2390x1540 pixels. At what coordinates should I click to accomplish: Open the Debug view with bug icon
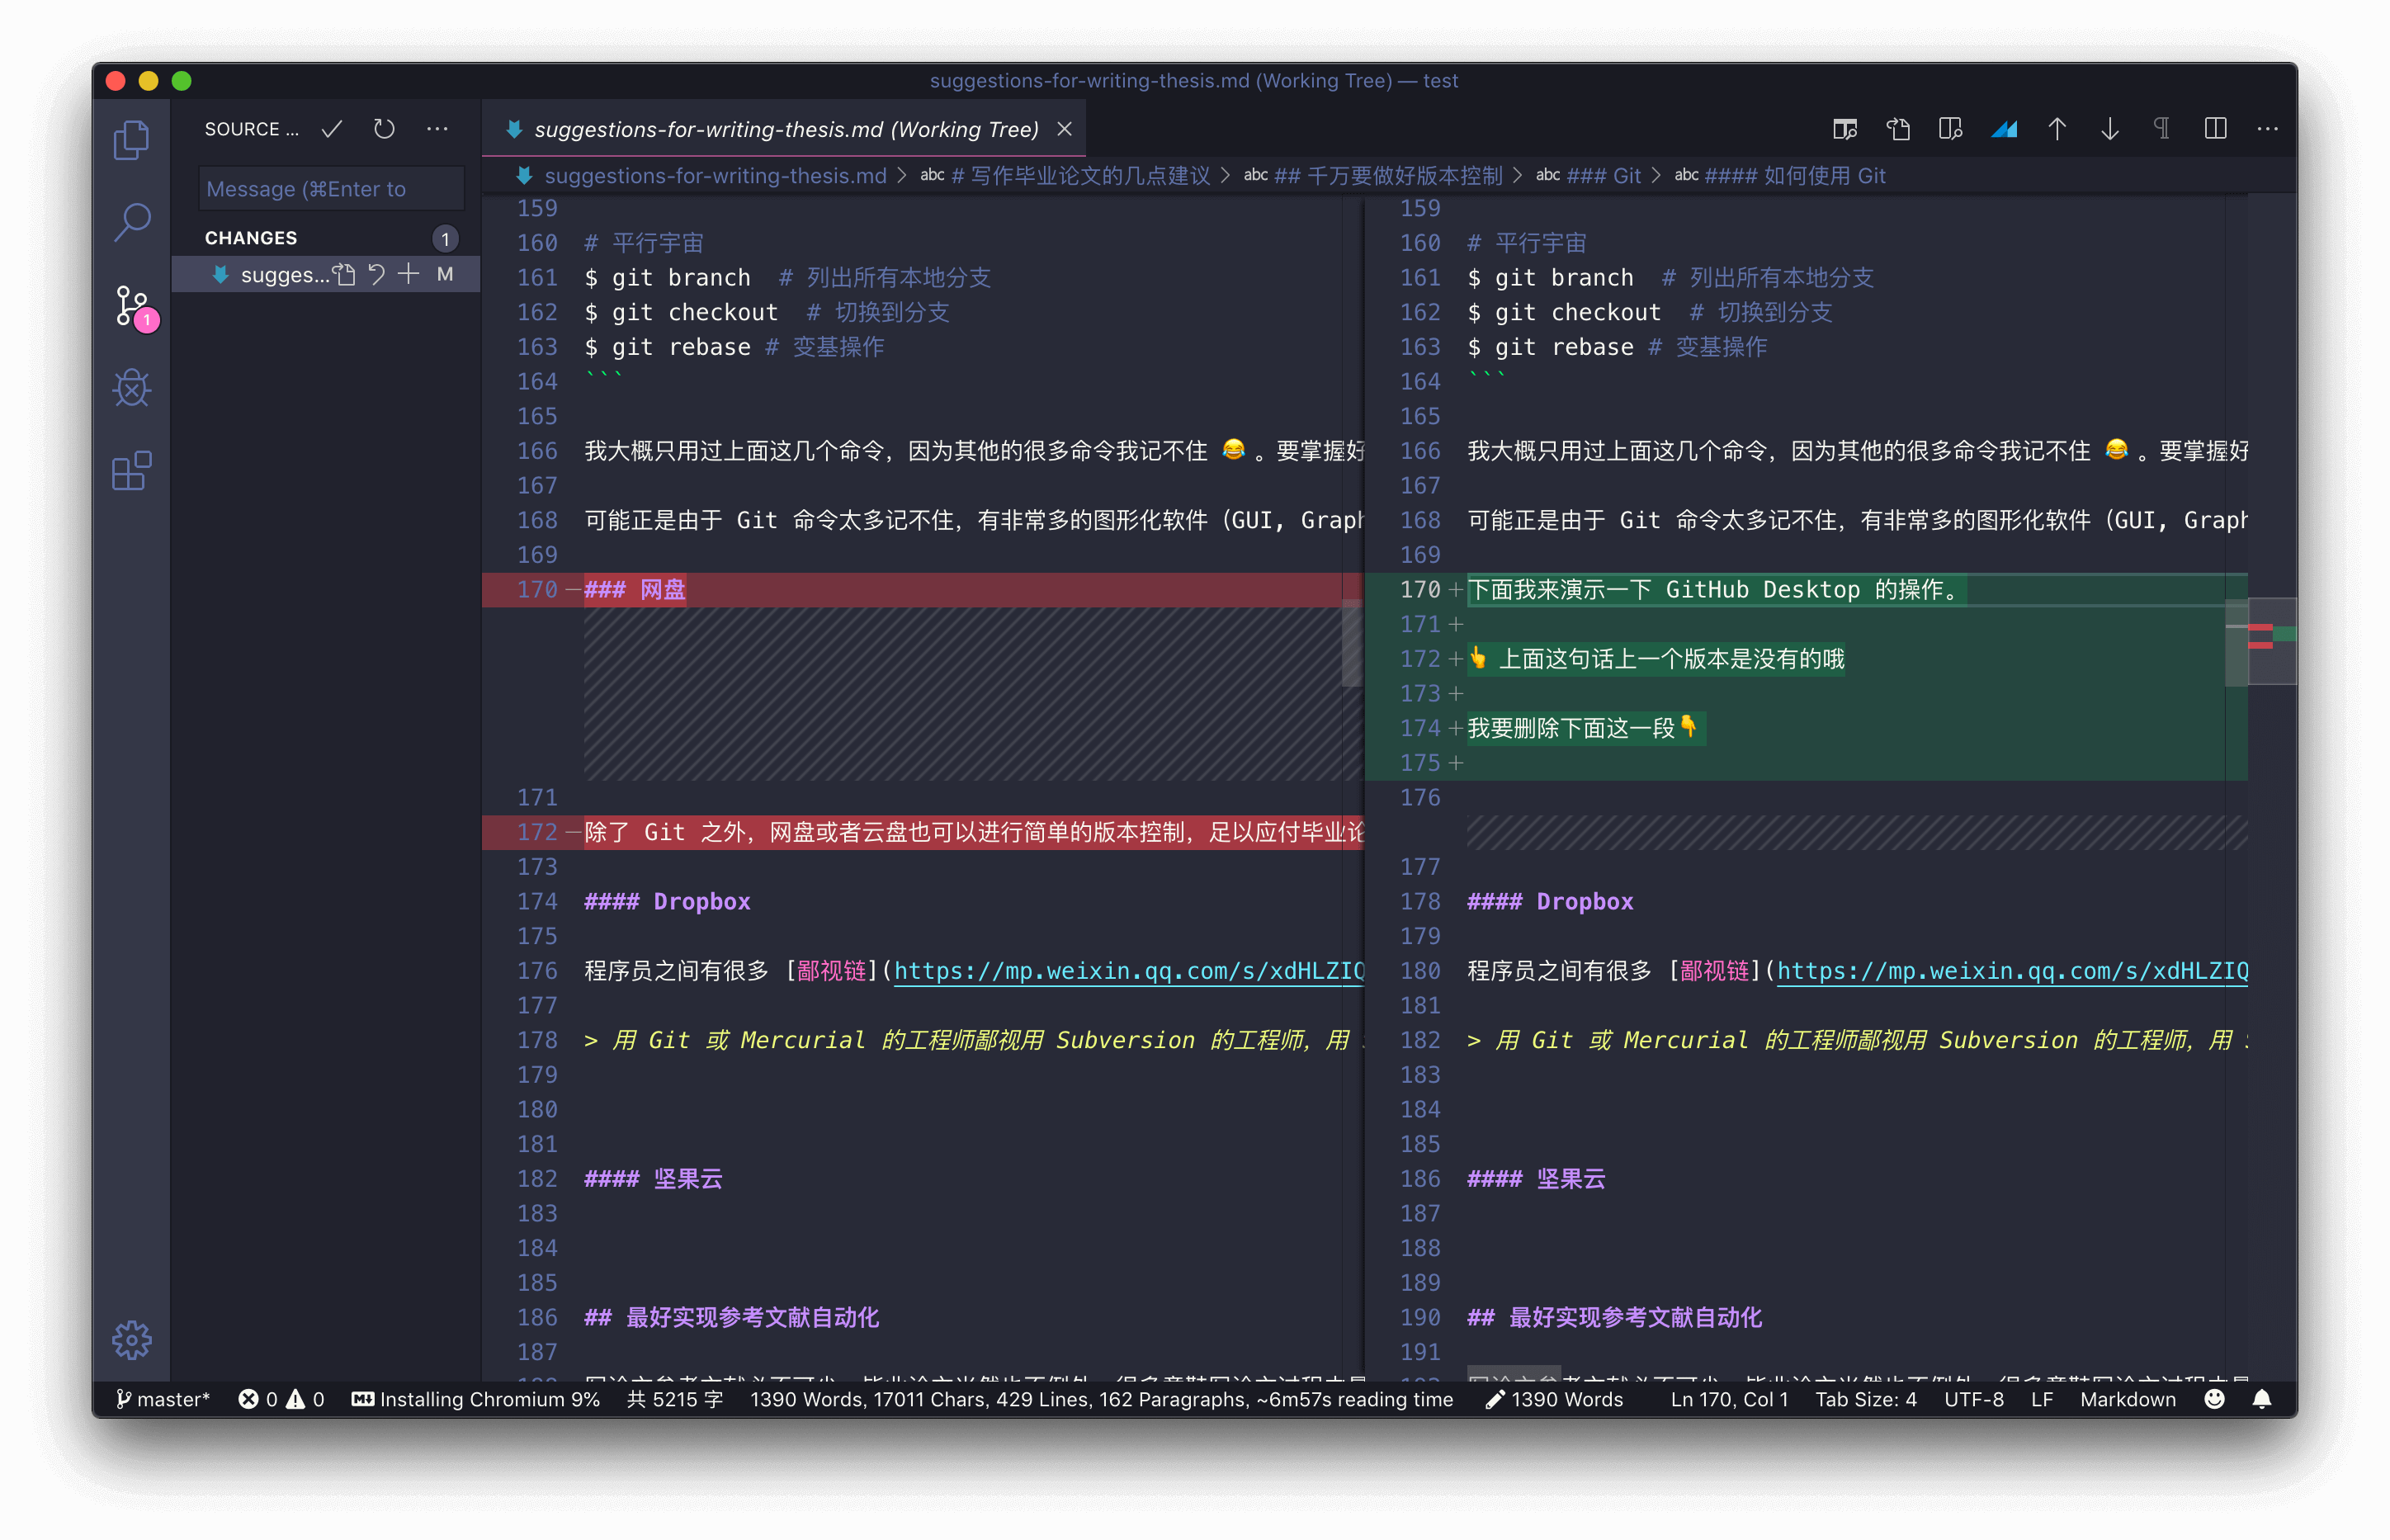tap(131, 388)
